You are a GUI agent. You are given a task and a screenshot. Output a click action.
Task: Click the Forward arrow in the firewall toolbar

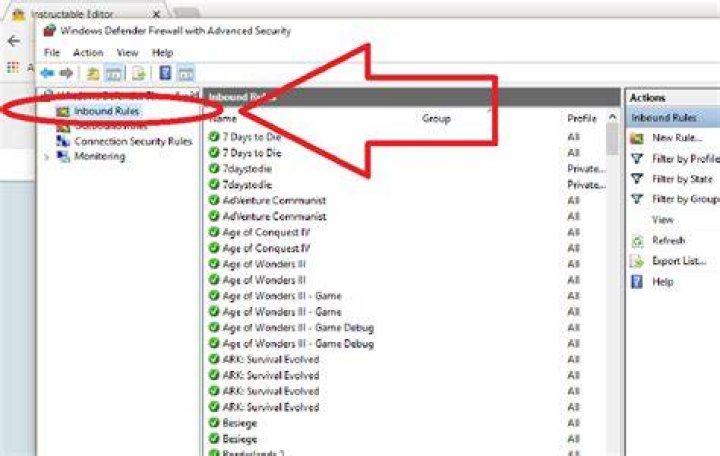[67, 73]
